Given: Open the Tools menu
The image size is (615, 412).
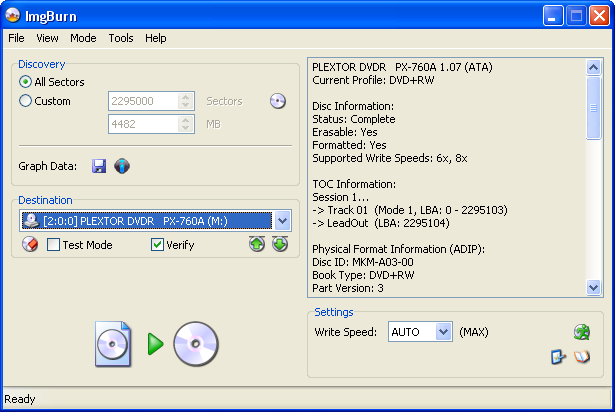Looking at the screenshot, I should [x=121, y=38].
